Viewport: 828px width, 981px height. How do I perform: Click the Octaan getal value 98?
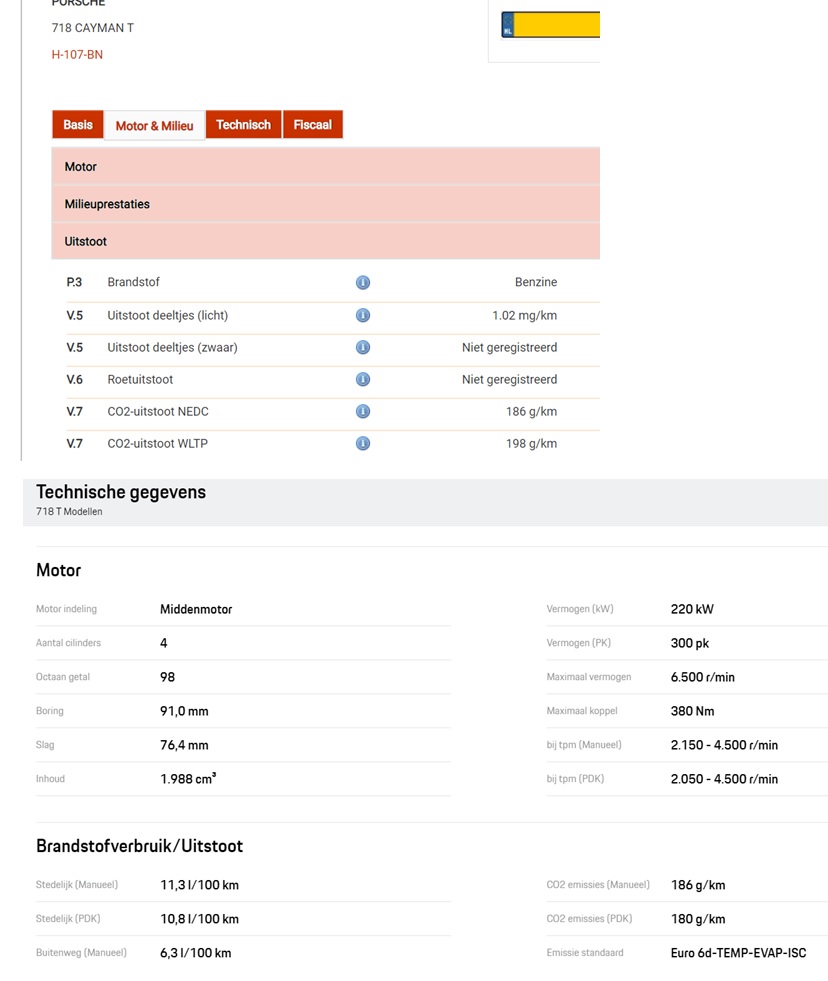(x=167, y=677)
